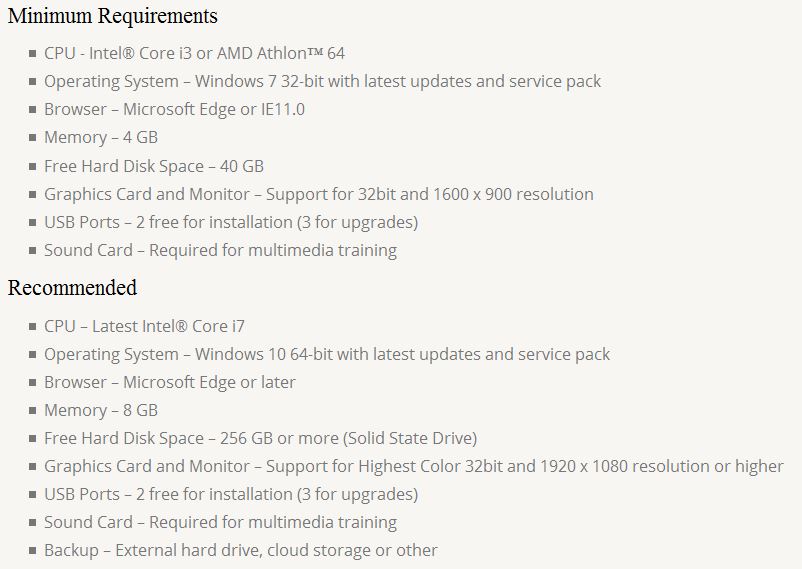Viewport: 802px width, 569px height.
Task: Click the Sound Card line under Recommended
Action: pyautogui.click(x=220, y=522)
